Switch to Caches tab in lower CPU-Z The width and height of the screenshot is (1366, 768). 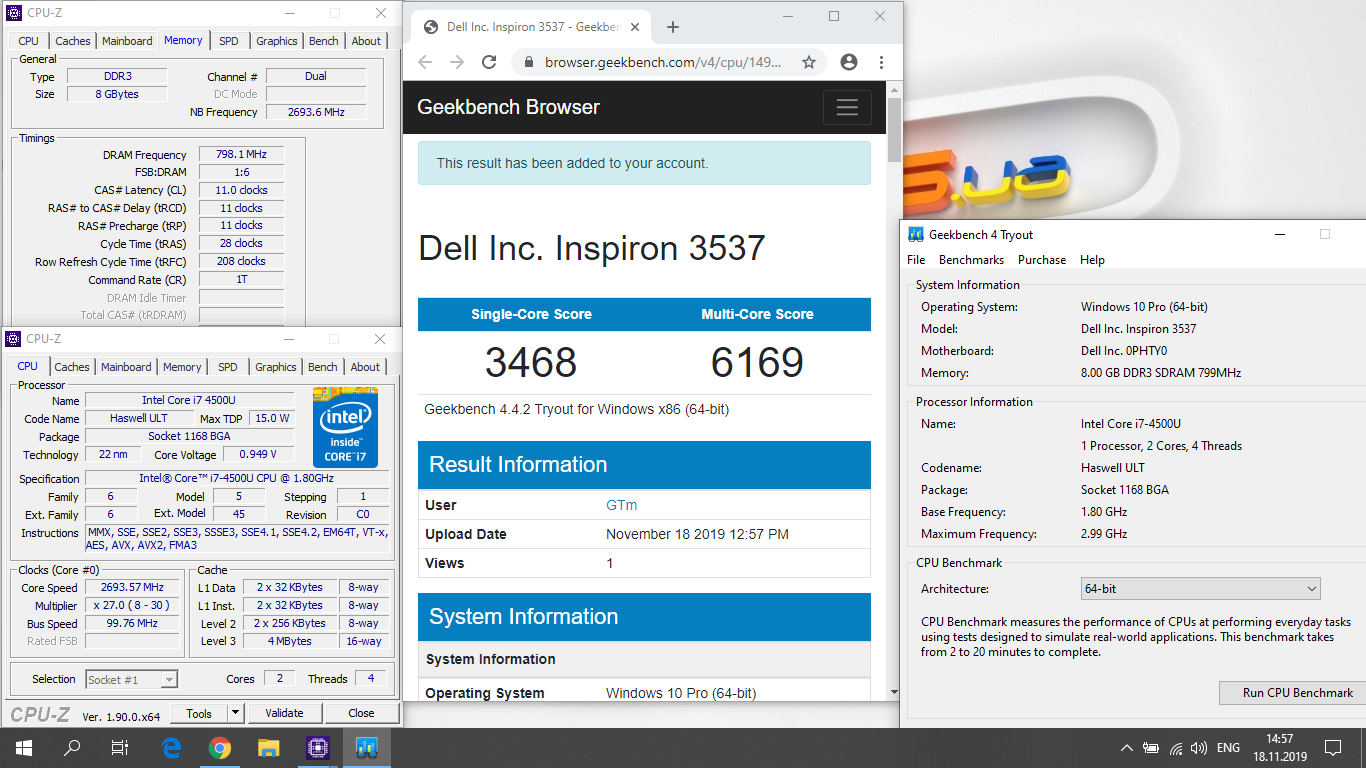tap(72, 367)
